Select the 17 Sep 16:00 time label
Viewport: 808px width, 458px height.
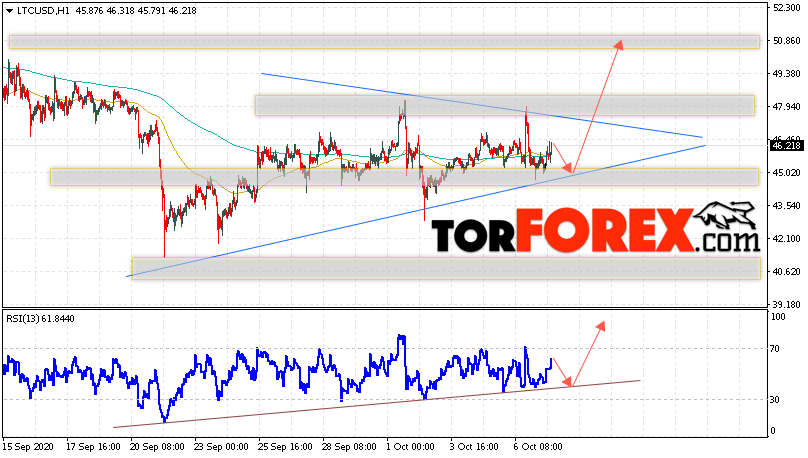[93, 447]
